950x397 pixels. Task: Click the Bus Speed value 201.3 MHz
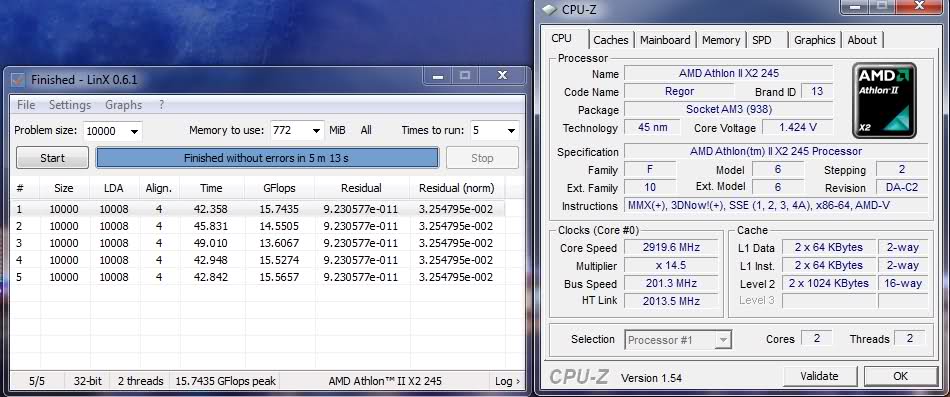click(671, 283)
